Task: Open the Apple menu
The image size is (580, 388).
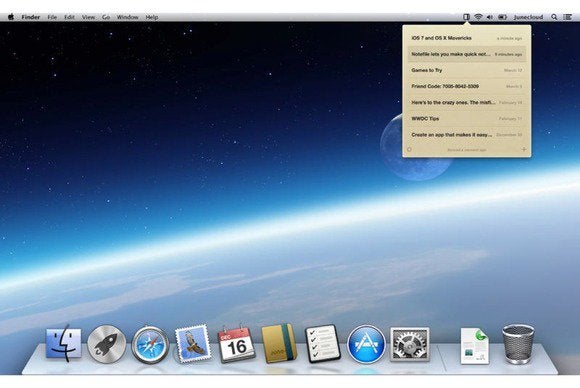Action: [11, 17]
